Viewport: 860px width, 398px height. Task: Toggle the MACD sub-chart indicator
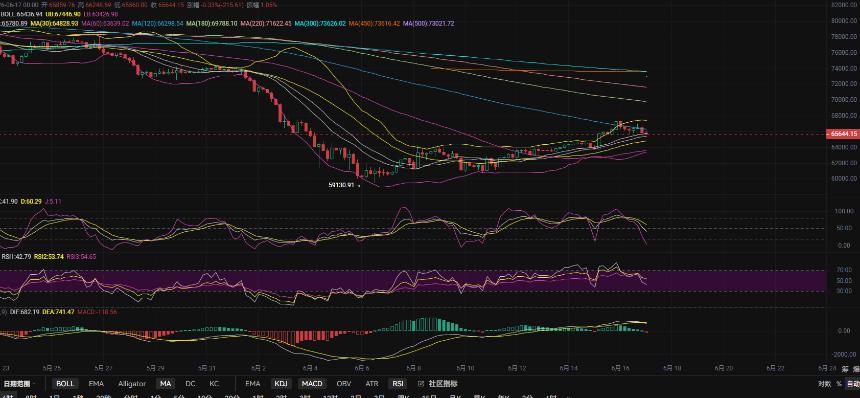[312, 384]
